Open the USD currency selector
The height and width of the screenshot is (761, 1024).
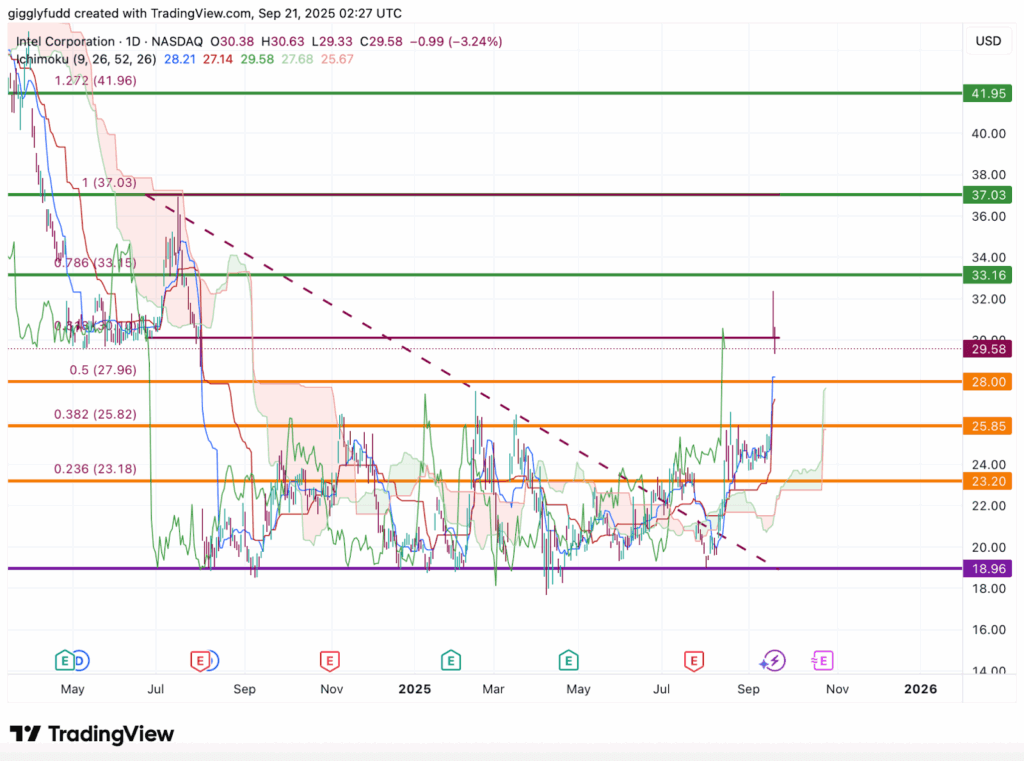point(987,41)
